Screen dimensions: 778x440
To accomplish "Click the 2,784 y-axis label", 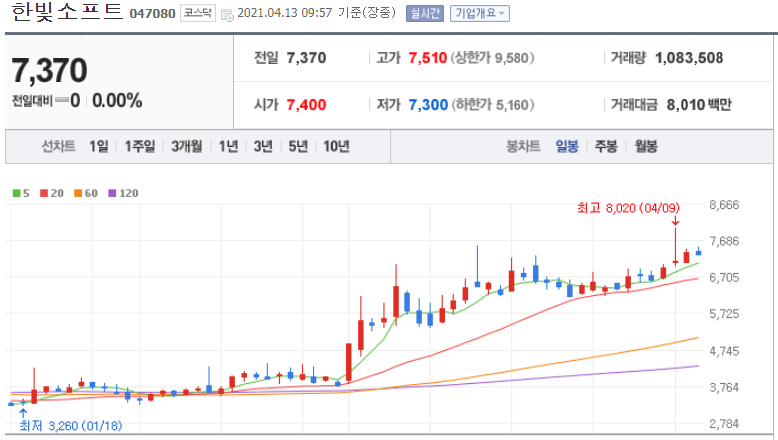I will pyautogui.click(x=724, y=424).
